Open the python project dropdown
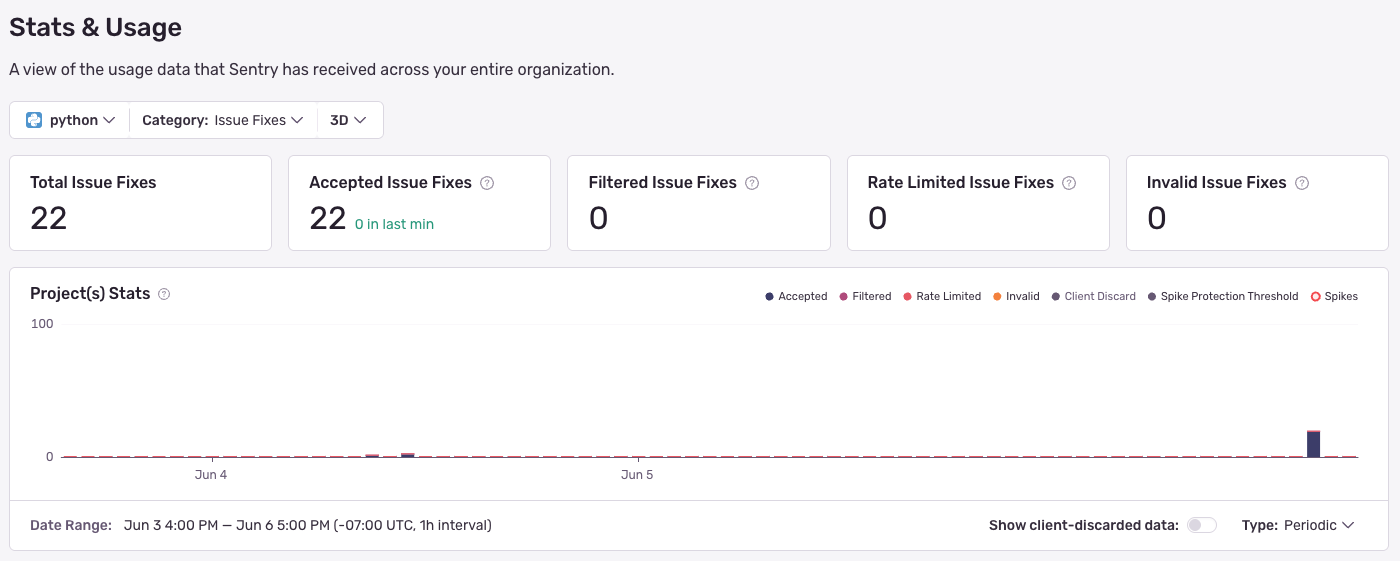1400x561 pixels. click(x=71, y=120)
